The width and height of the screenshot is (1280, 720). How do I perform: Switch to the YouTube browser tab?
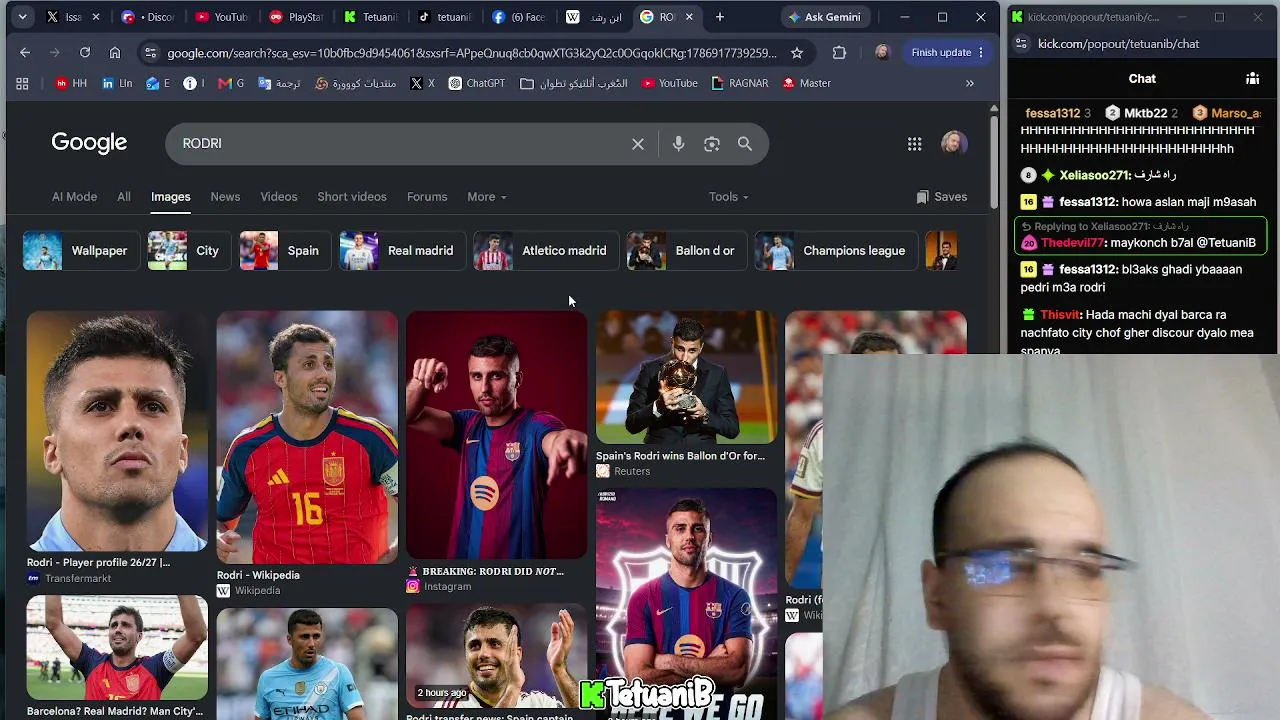(x=222, y=17)
